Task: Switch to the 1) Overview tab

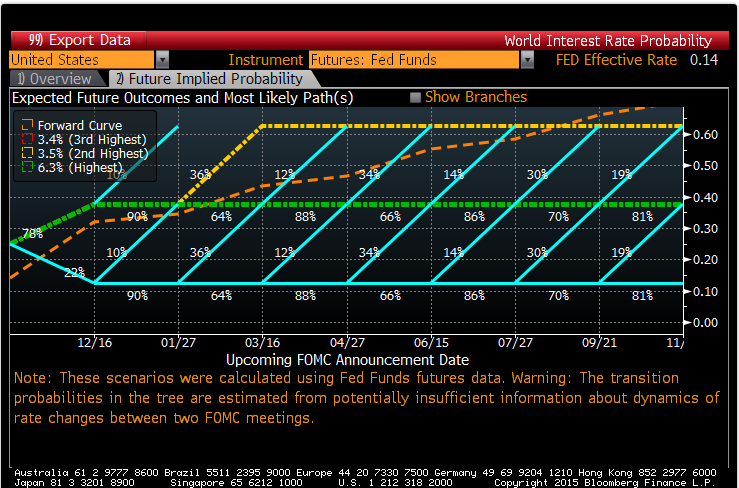Action: pyautogui.click(x=54, y=79)
